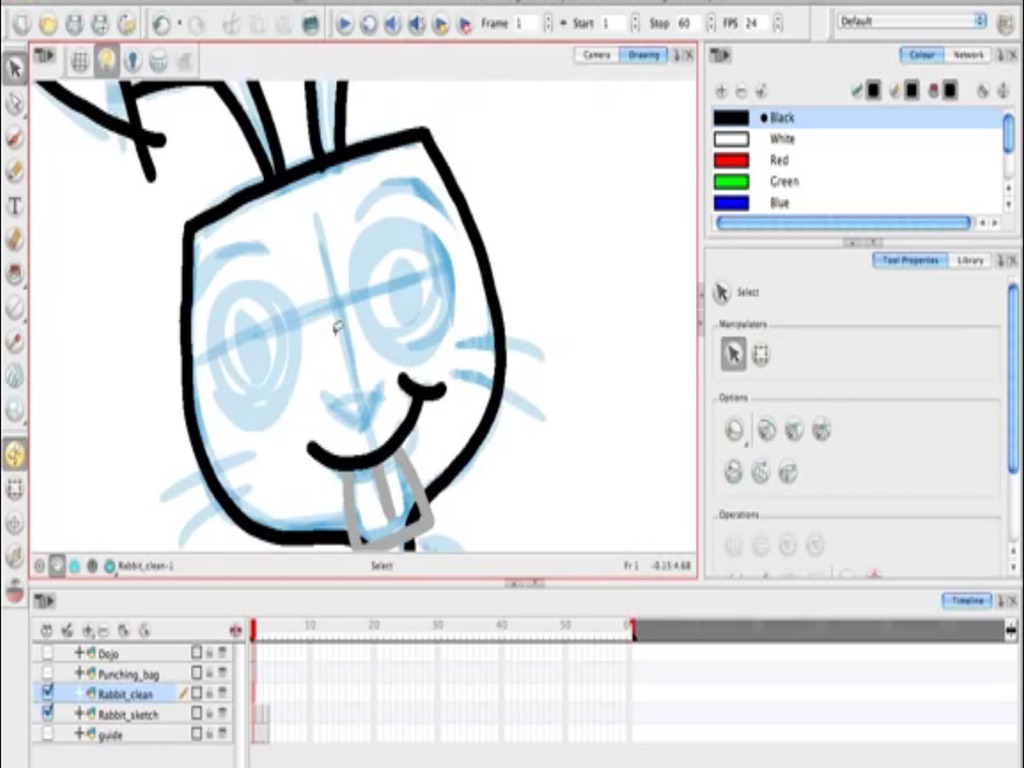Click the add layer icon in Timeline toolbar

87,630
